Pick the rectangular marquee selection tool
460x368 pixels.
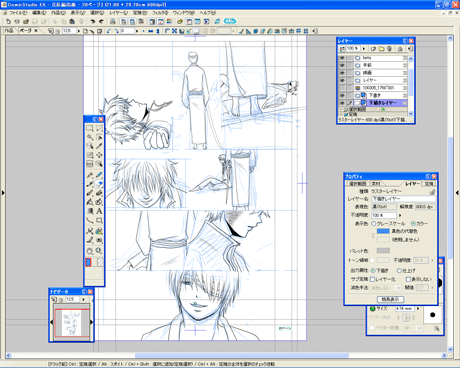click(90, 128)
